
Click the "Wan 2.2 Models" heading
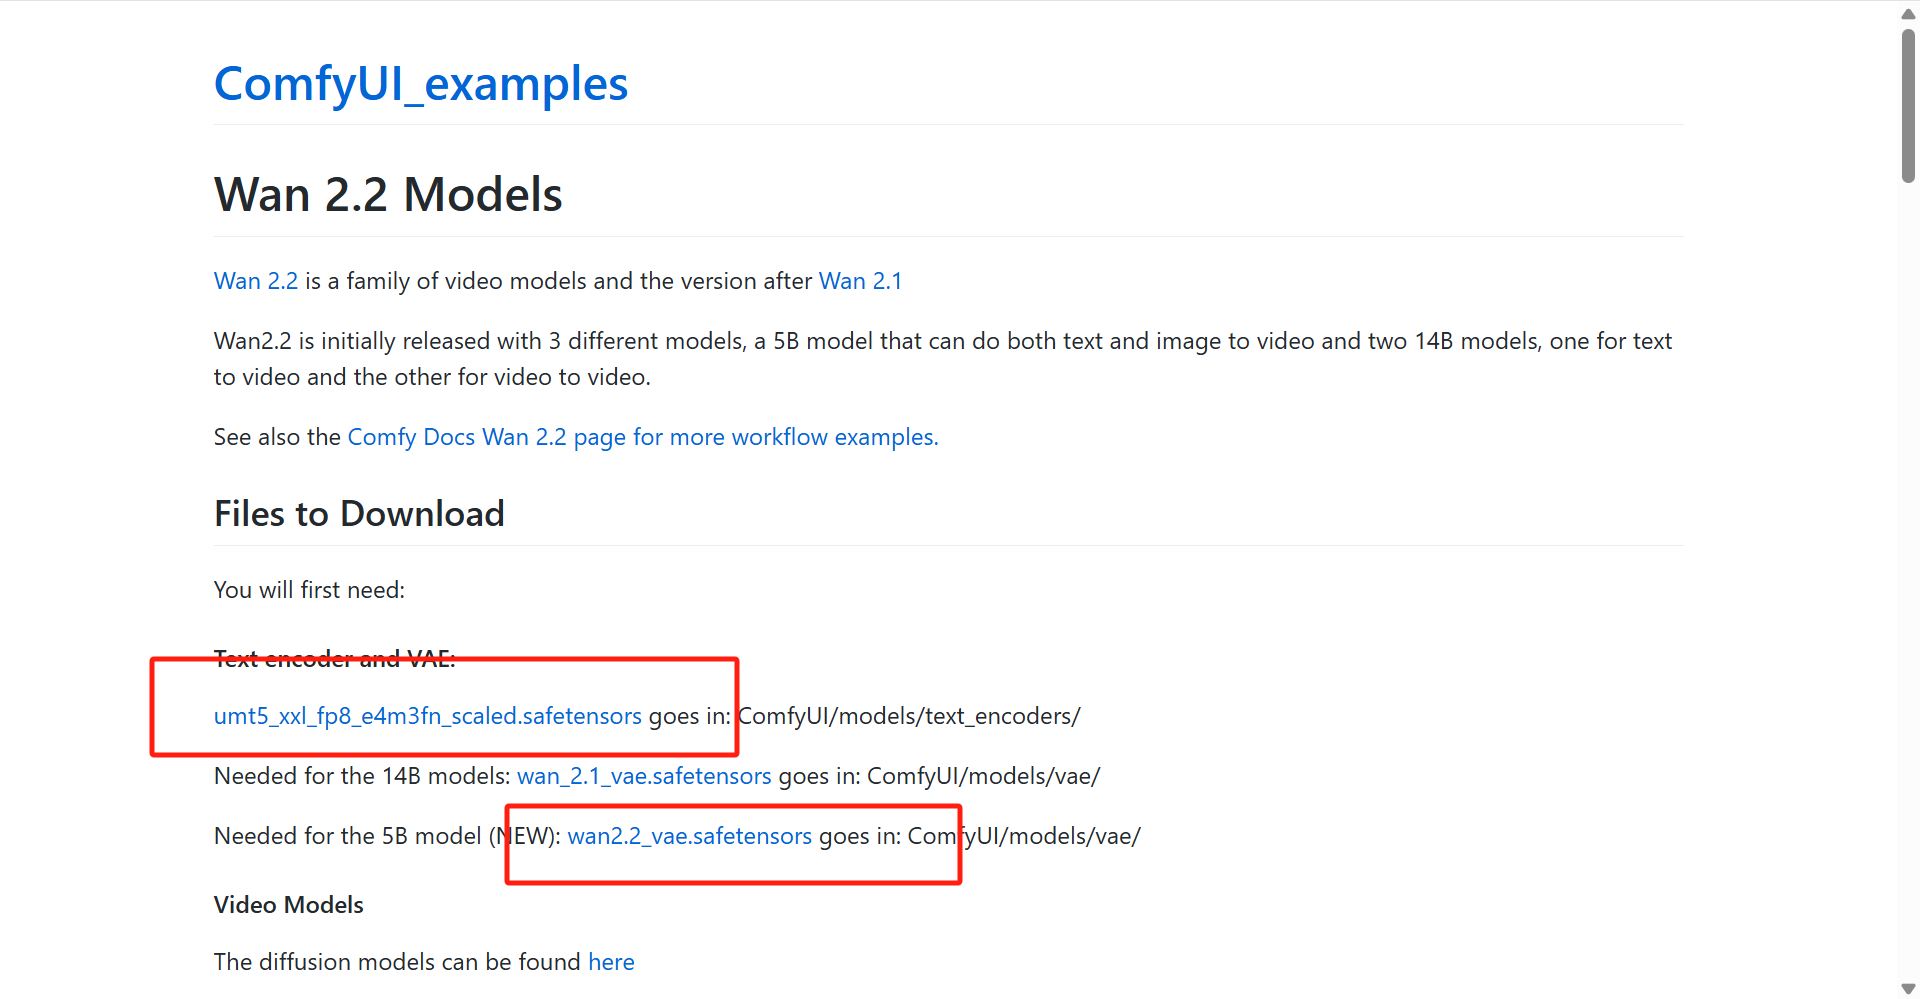pos(388,195)
